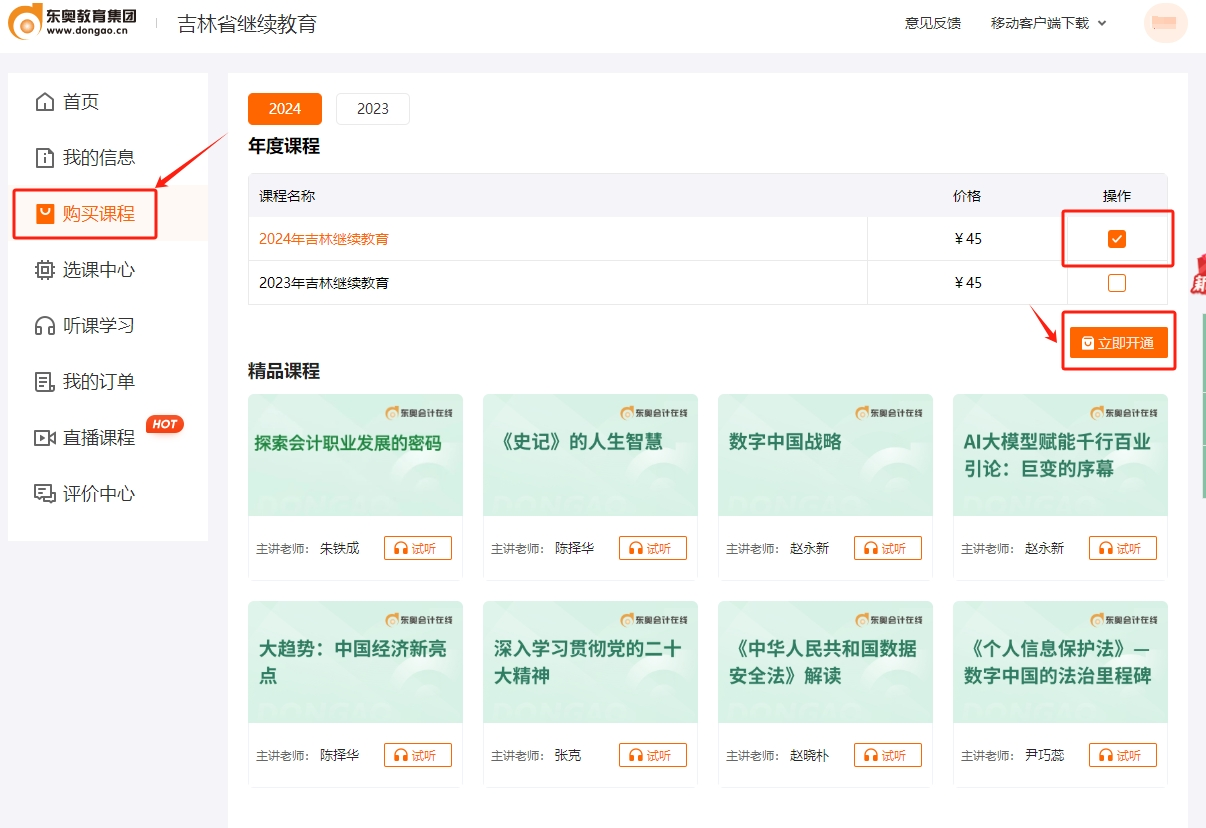The height and width of the screenshot is (828, 1206).
Task: Select the 购买课程 shopping bag icon
Action: tap(46, 213)
